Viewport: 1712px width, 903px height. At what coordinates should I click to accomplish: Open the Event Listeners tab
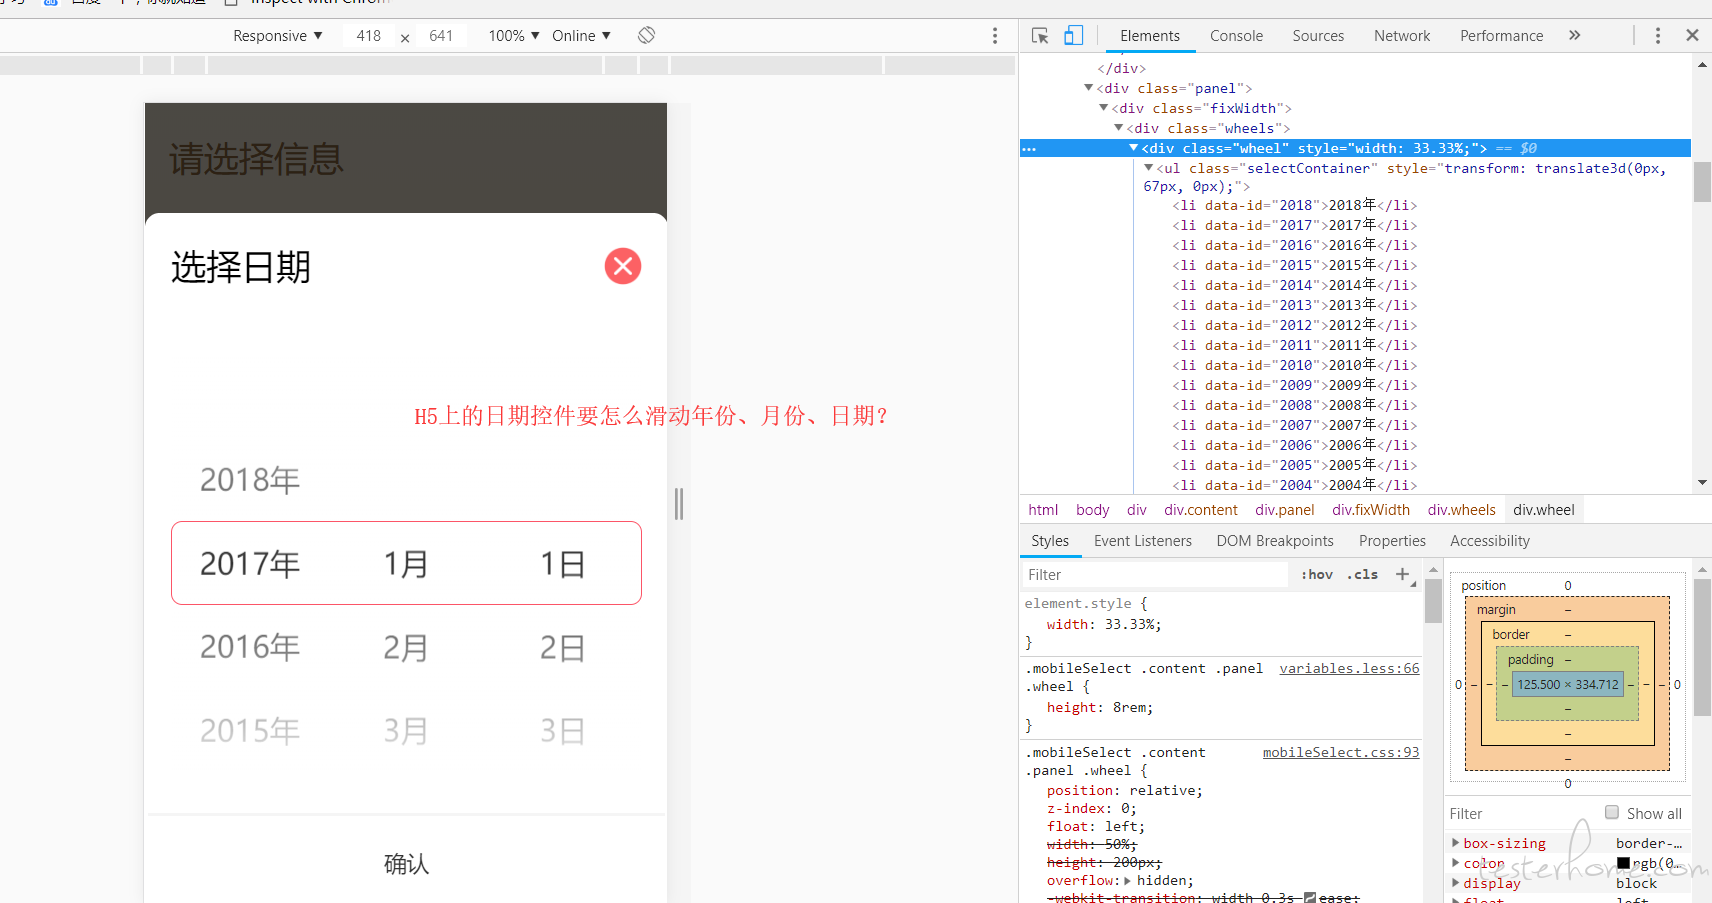(x=1143, y=541)
